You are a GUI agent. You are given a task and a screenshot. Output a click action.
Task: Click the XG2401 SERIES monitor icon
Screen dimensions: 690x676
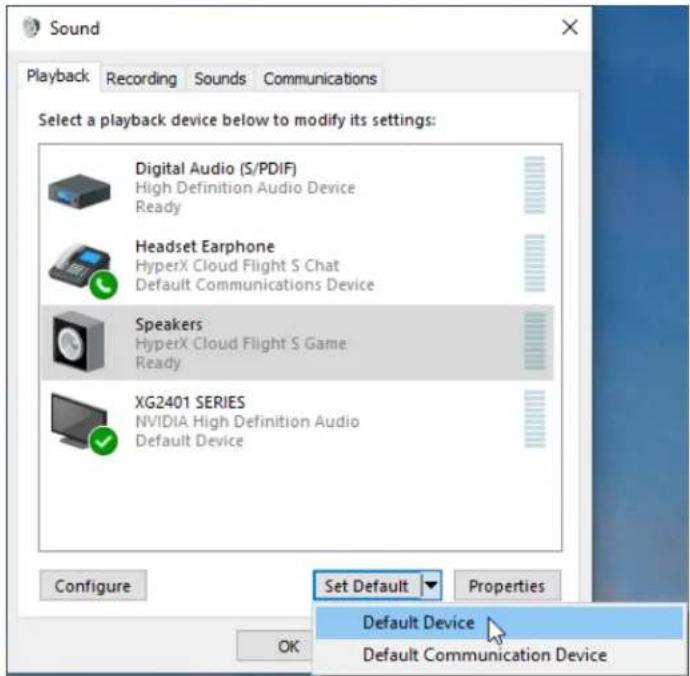coord(84,423)
